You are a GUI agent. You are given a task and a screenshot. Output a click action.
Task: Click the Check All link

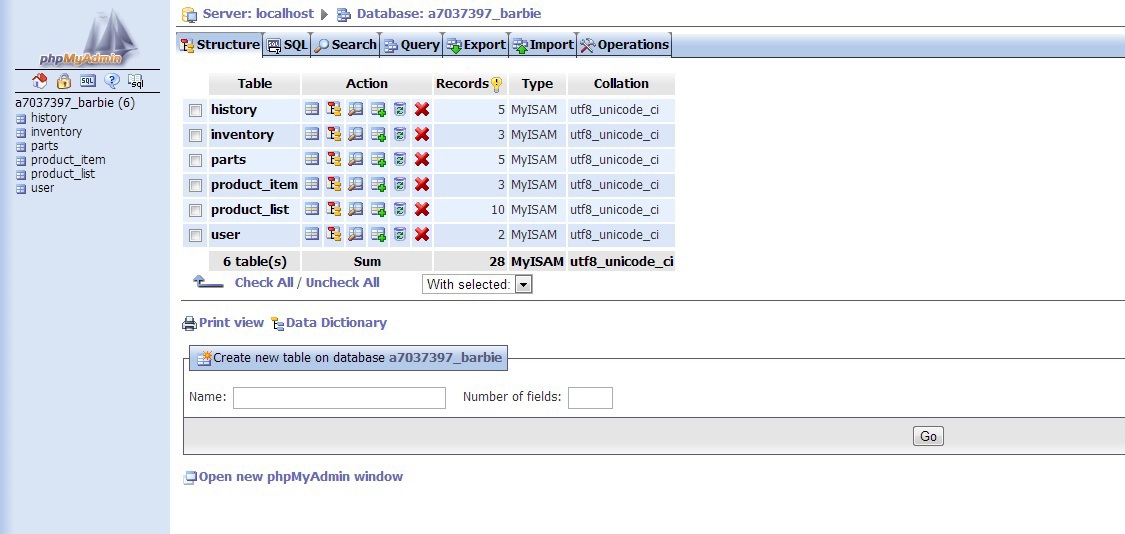[x=264, y=283]
